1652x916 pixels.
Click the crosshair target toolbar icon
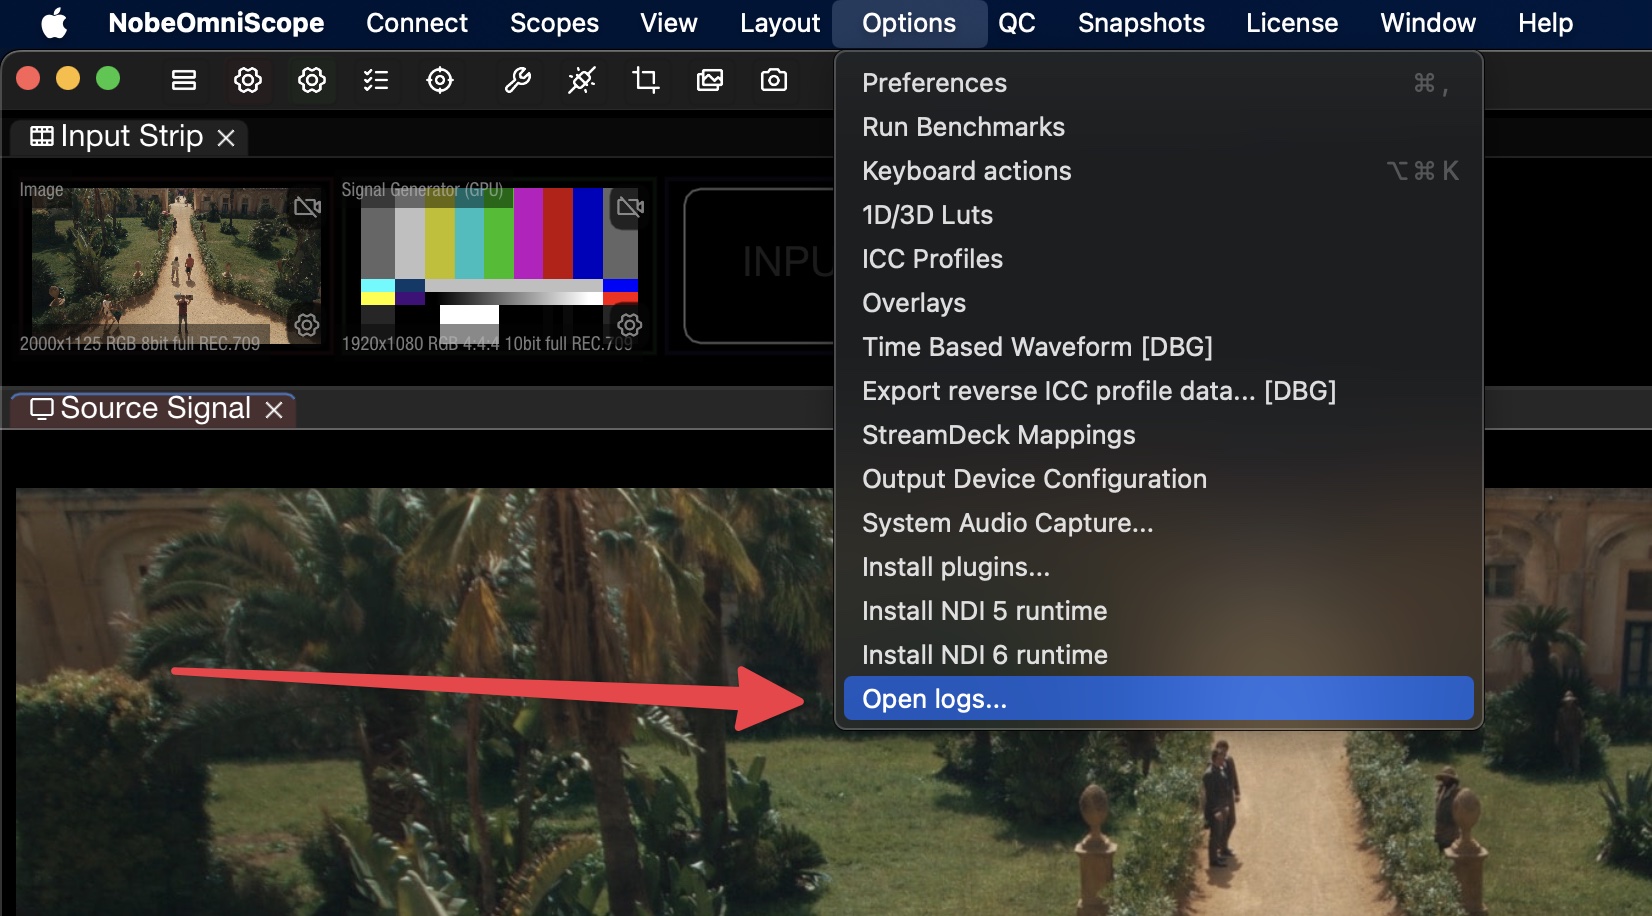[440, 80]
